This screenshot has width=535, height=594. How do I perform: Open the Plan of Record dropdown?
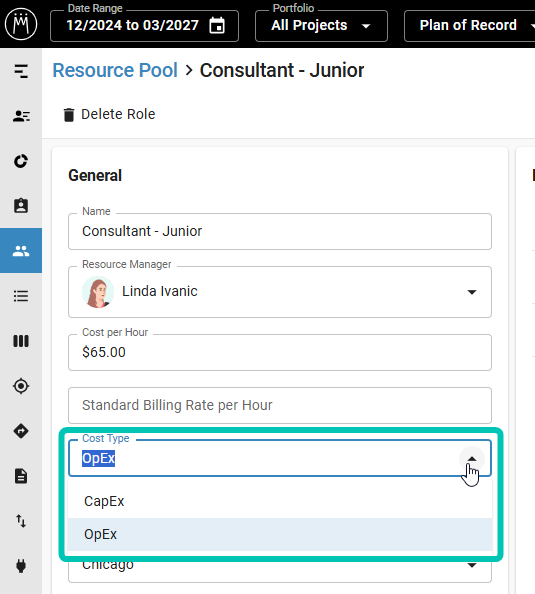coord(470,26)
